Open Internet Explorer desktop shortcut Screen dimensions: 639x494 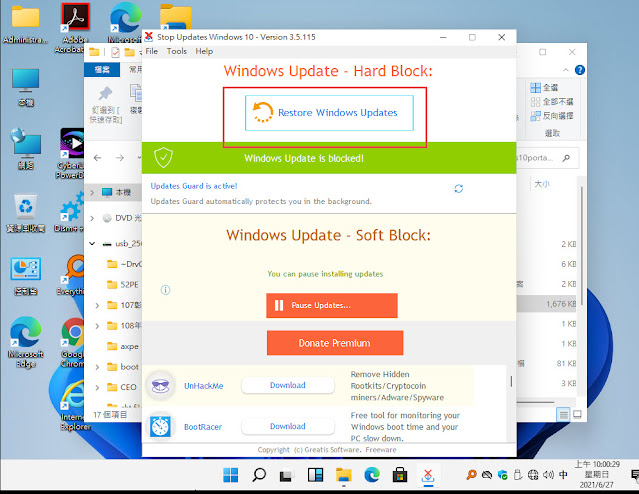[x=74, y=405]
